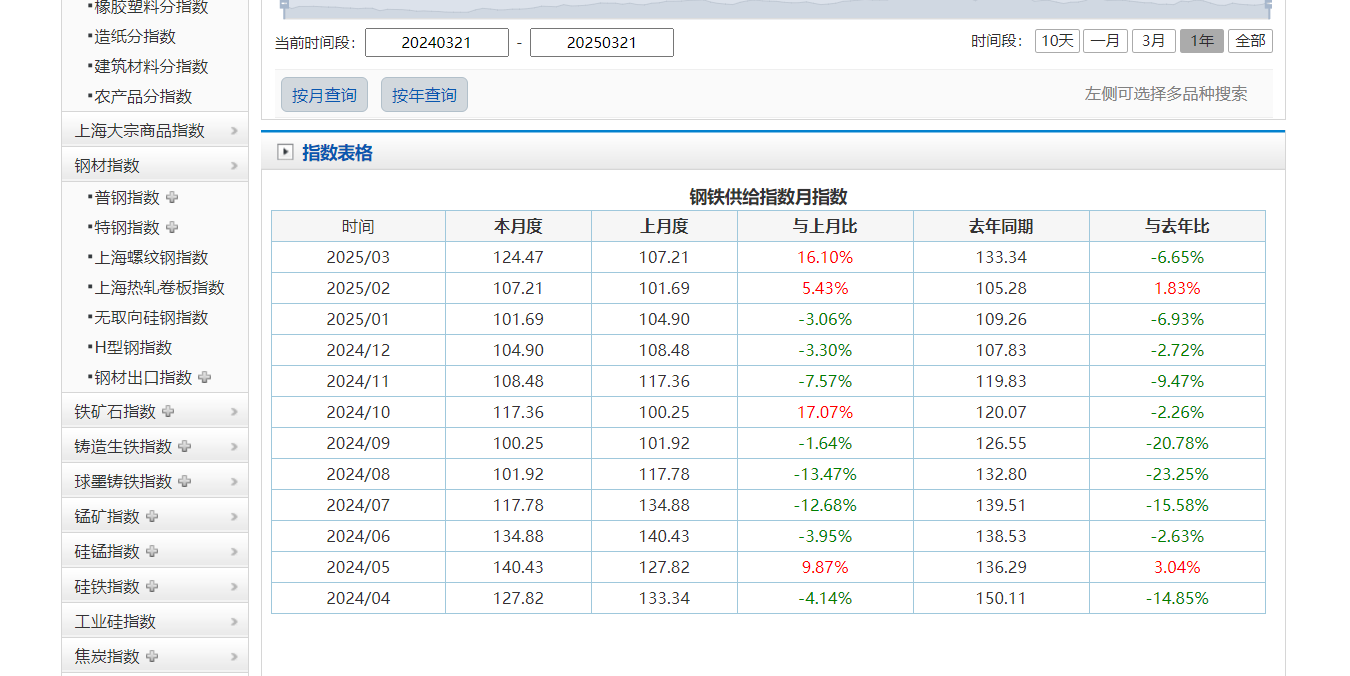Click the 2025/03 date cell
This screenshot has width=1350, height=676.
click(x=358, y=257)
